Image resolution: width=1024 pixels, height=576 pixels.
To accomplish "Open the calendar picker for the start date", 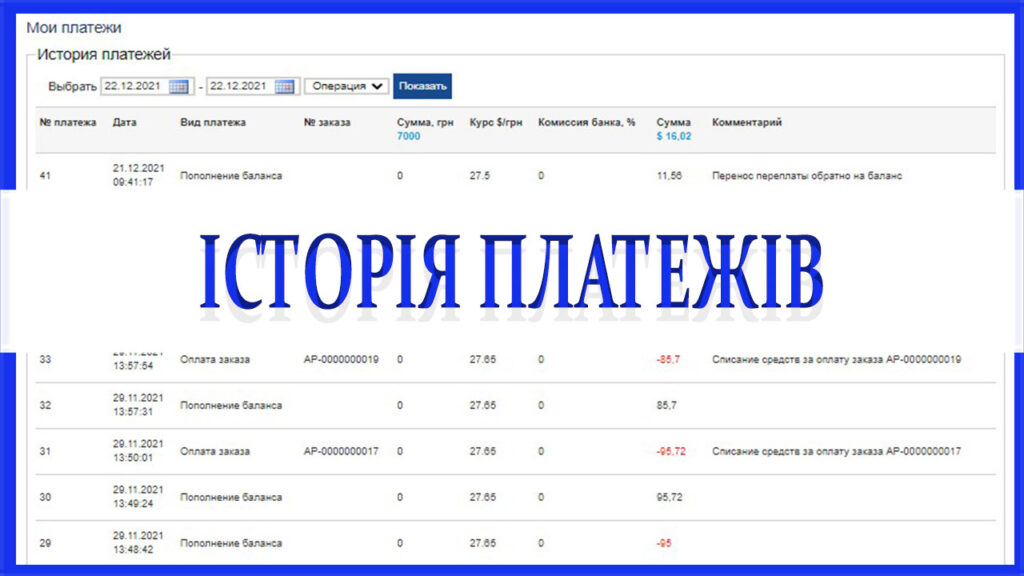I will point(179,87).
